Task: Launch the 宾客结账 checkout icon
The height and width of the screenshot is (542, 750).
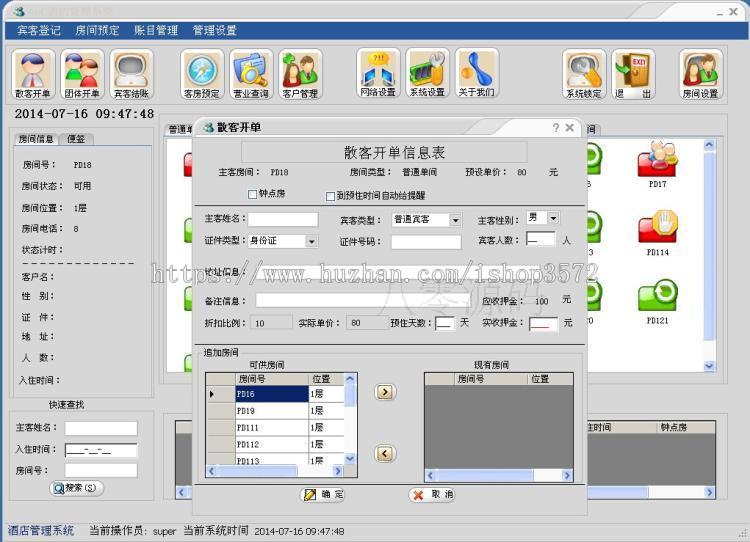Action: (132, 75)
